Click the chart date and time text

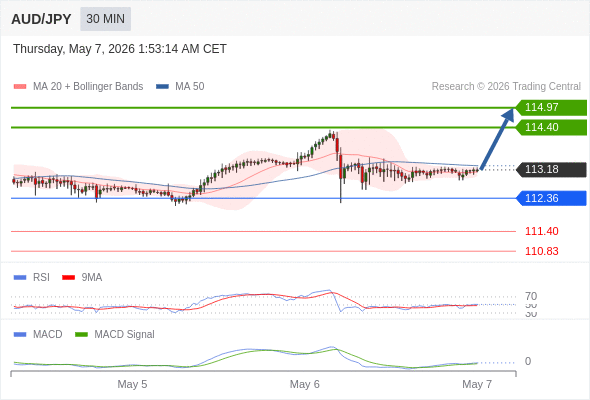[120, 49]
